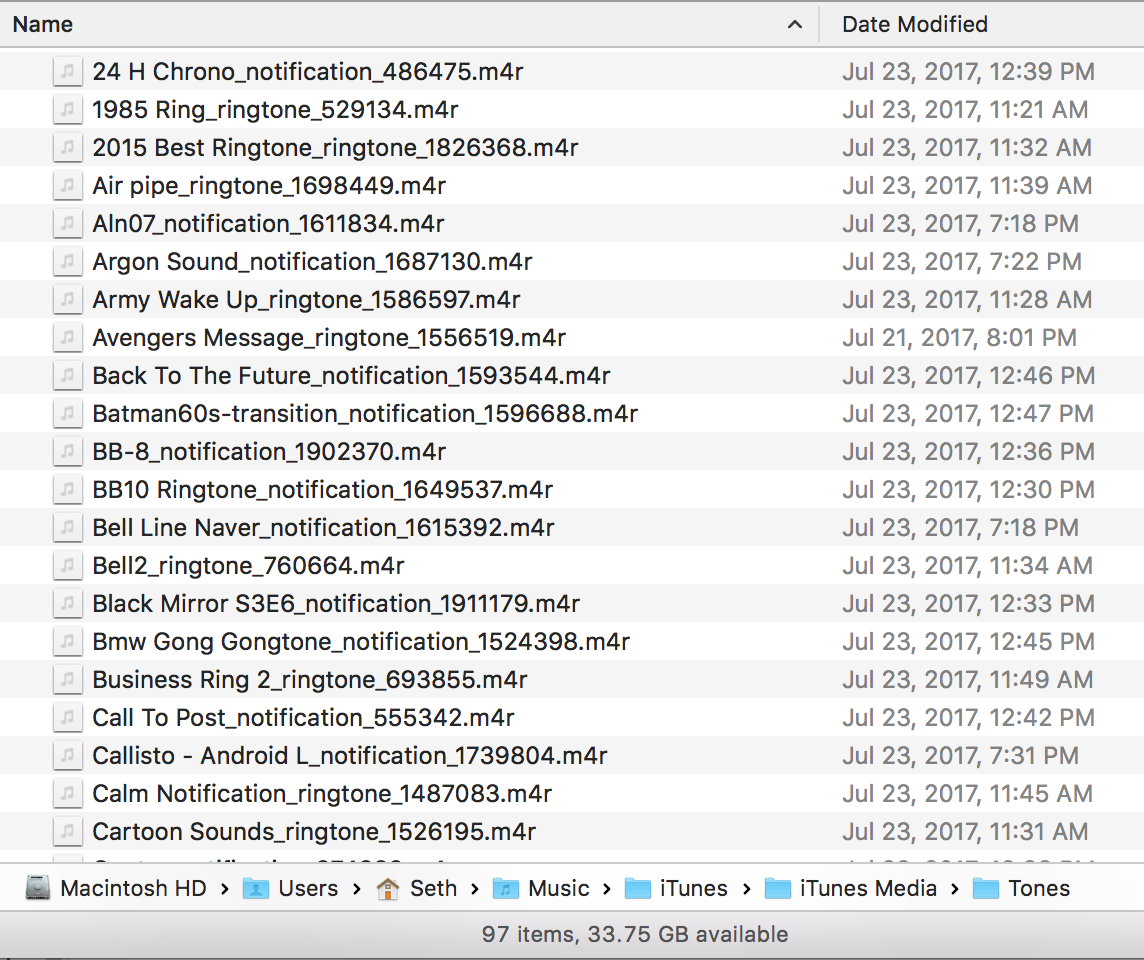Select 1985 Ring_ringtone_529134.m4r file name
Screen dimensions: 1144x960
pyautogui.click(x=275, y=109)
